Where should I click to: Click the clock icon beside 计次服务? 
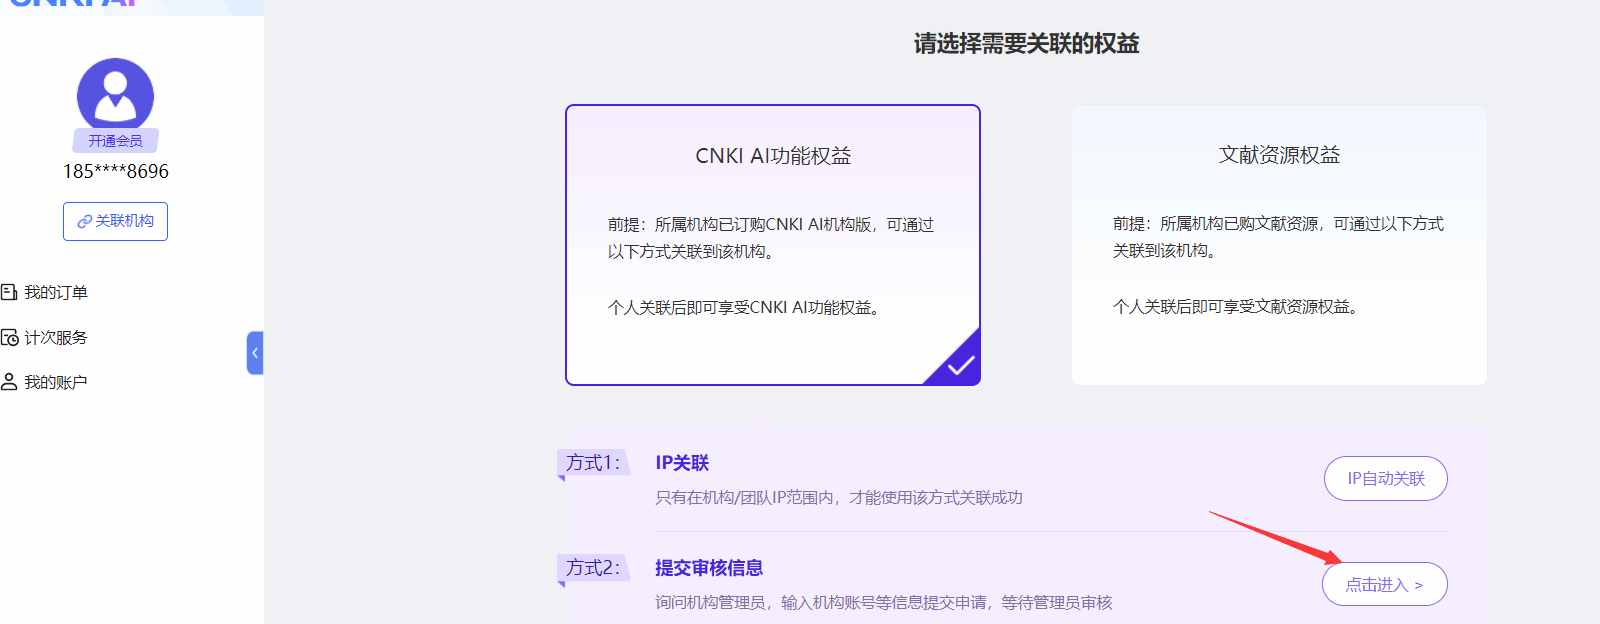point(9,337)
